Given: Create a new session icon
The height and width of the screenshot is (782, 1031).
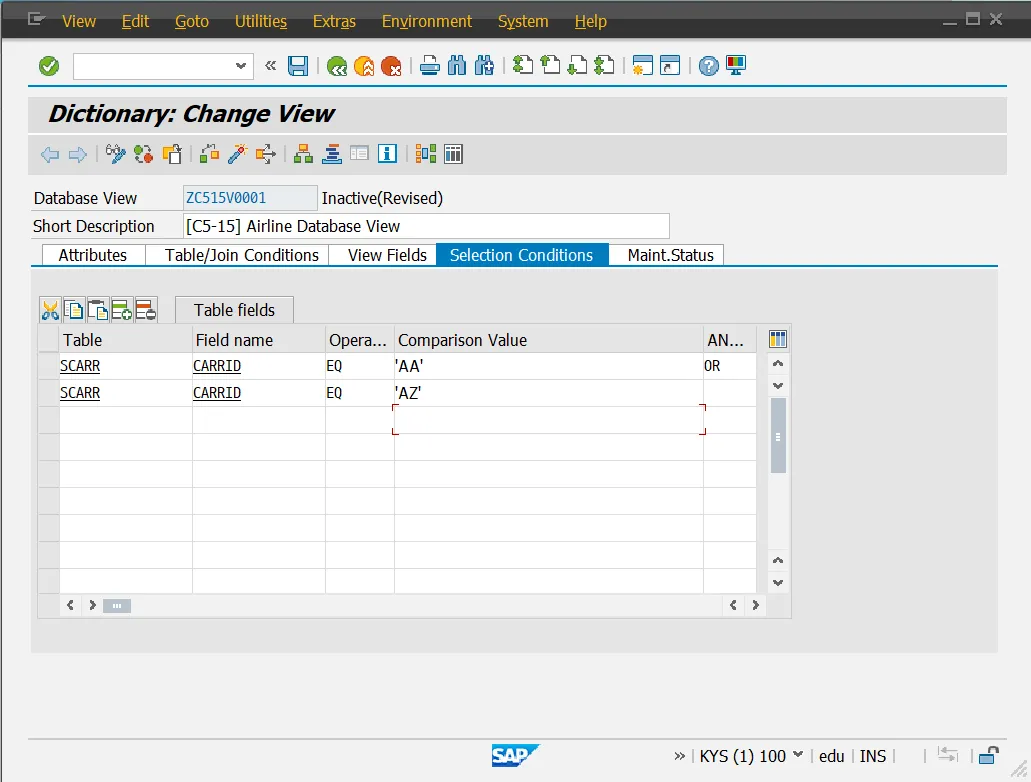Looking at the screenshot, I should (x=642, y=66).
